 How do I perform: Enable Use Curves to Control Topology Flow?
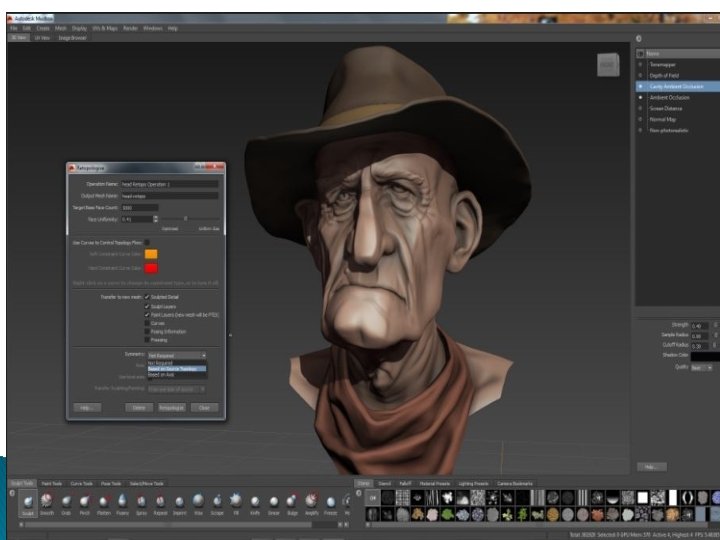(x=149, y=241)
